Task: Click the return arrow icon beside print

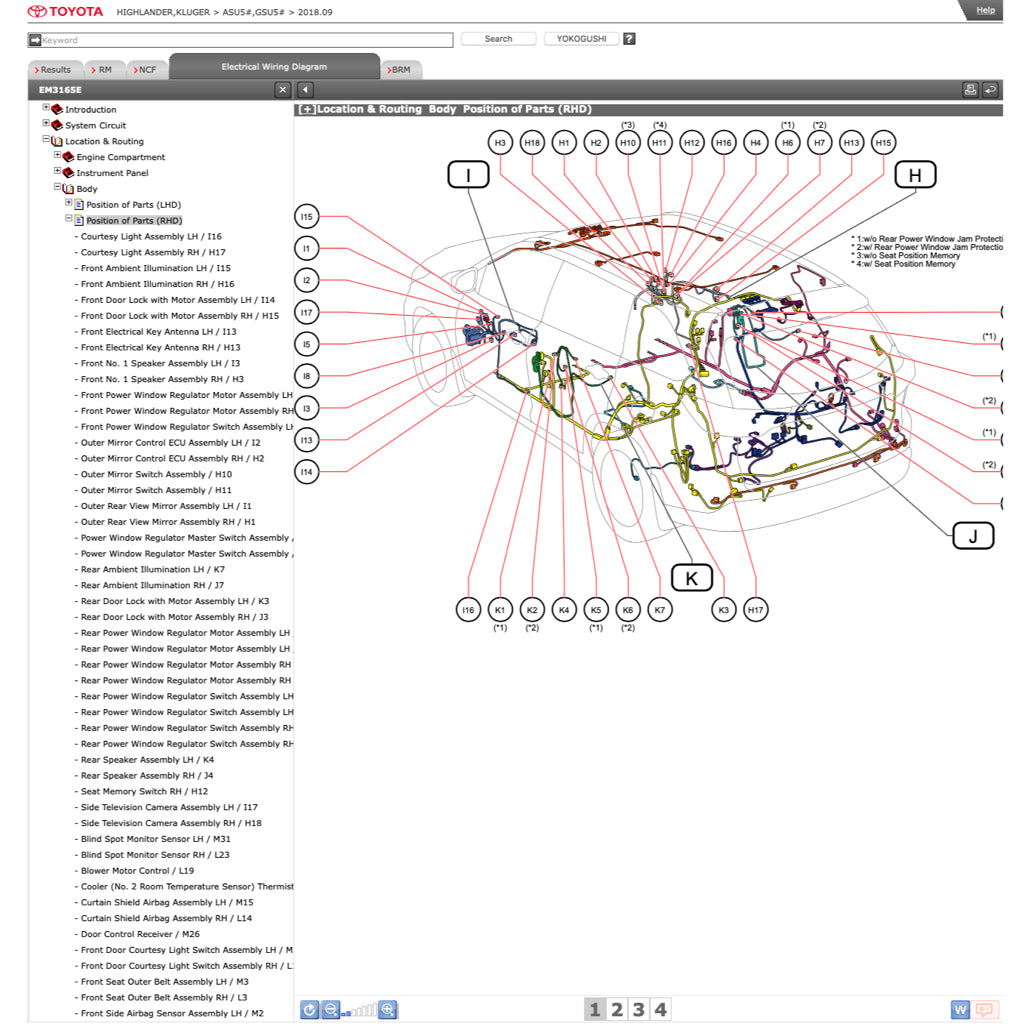Action: point(990,90)
